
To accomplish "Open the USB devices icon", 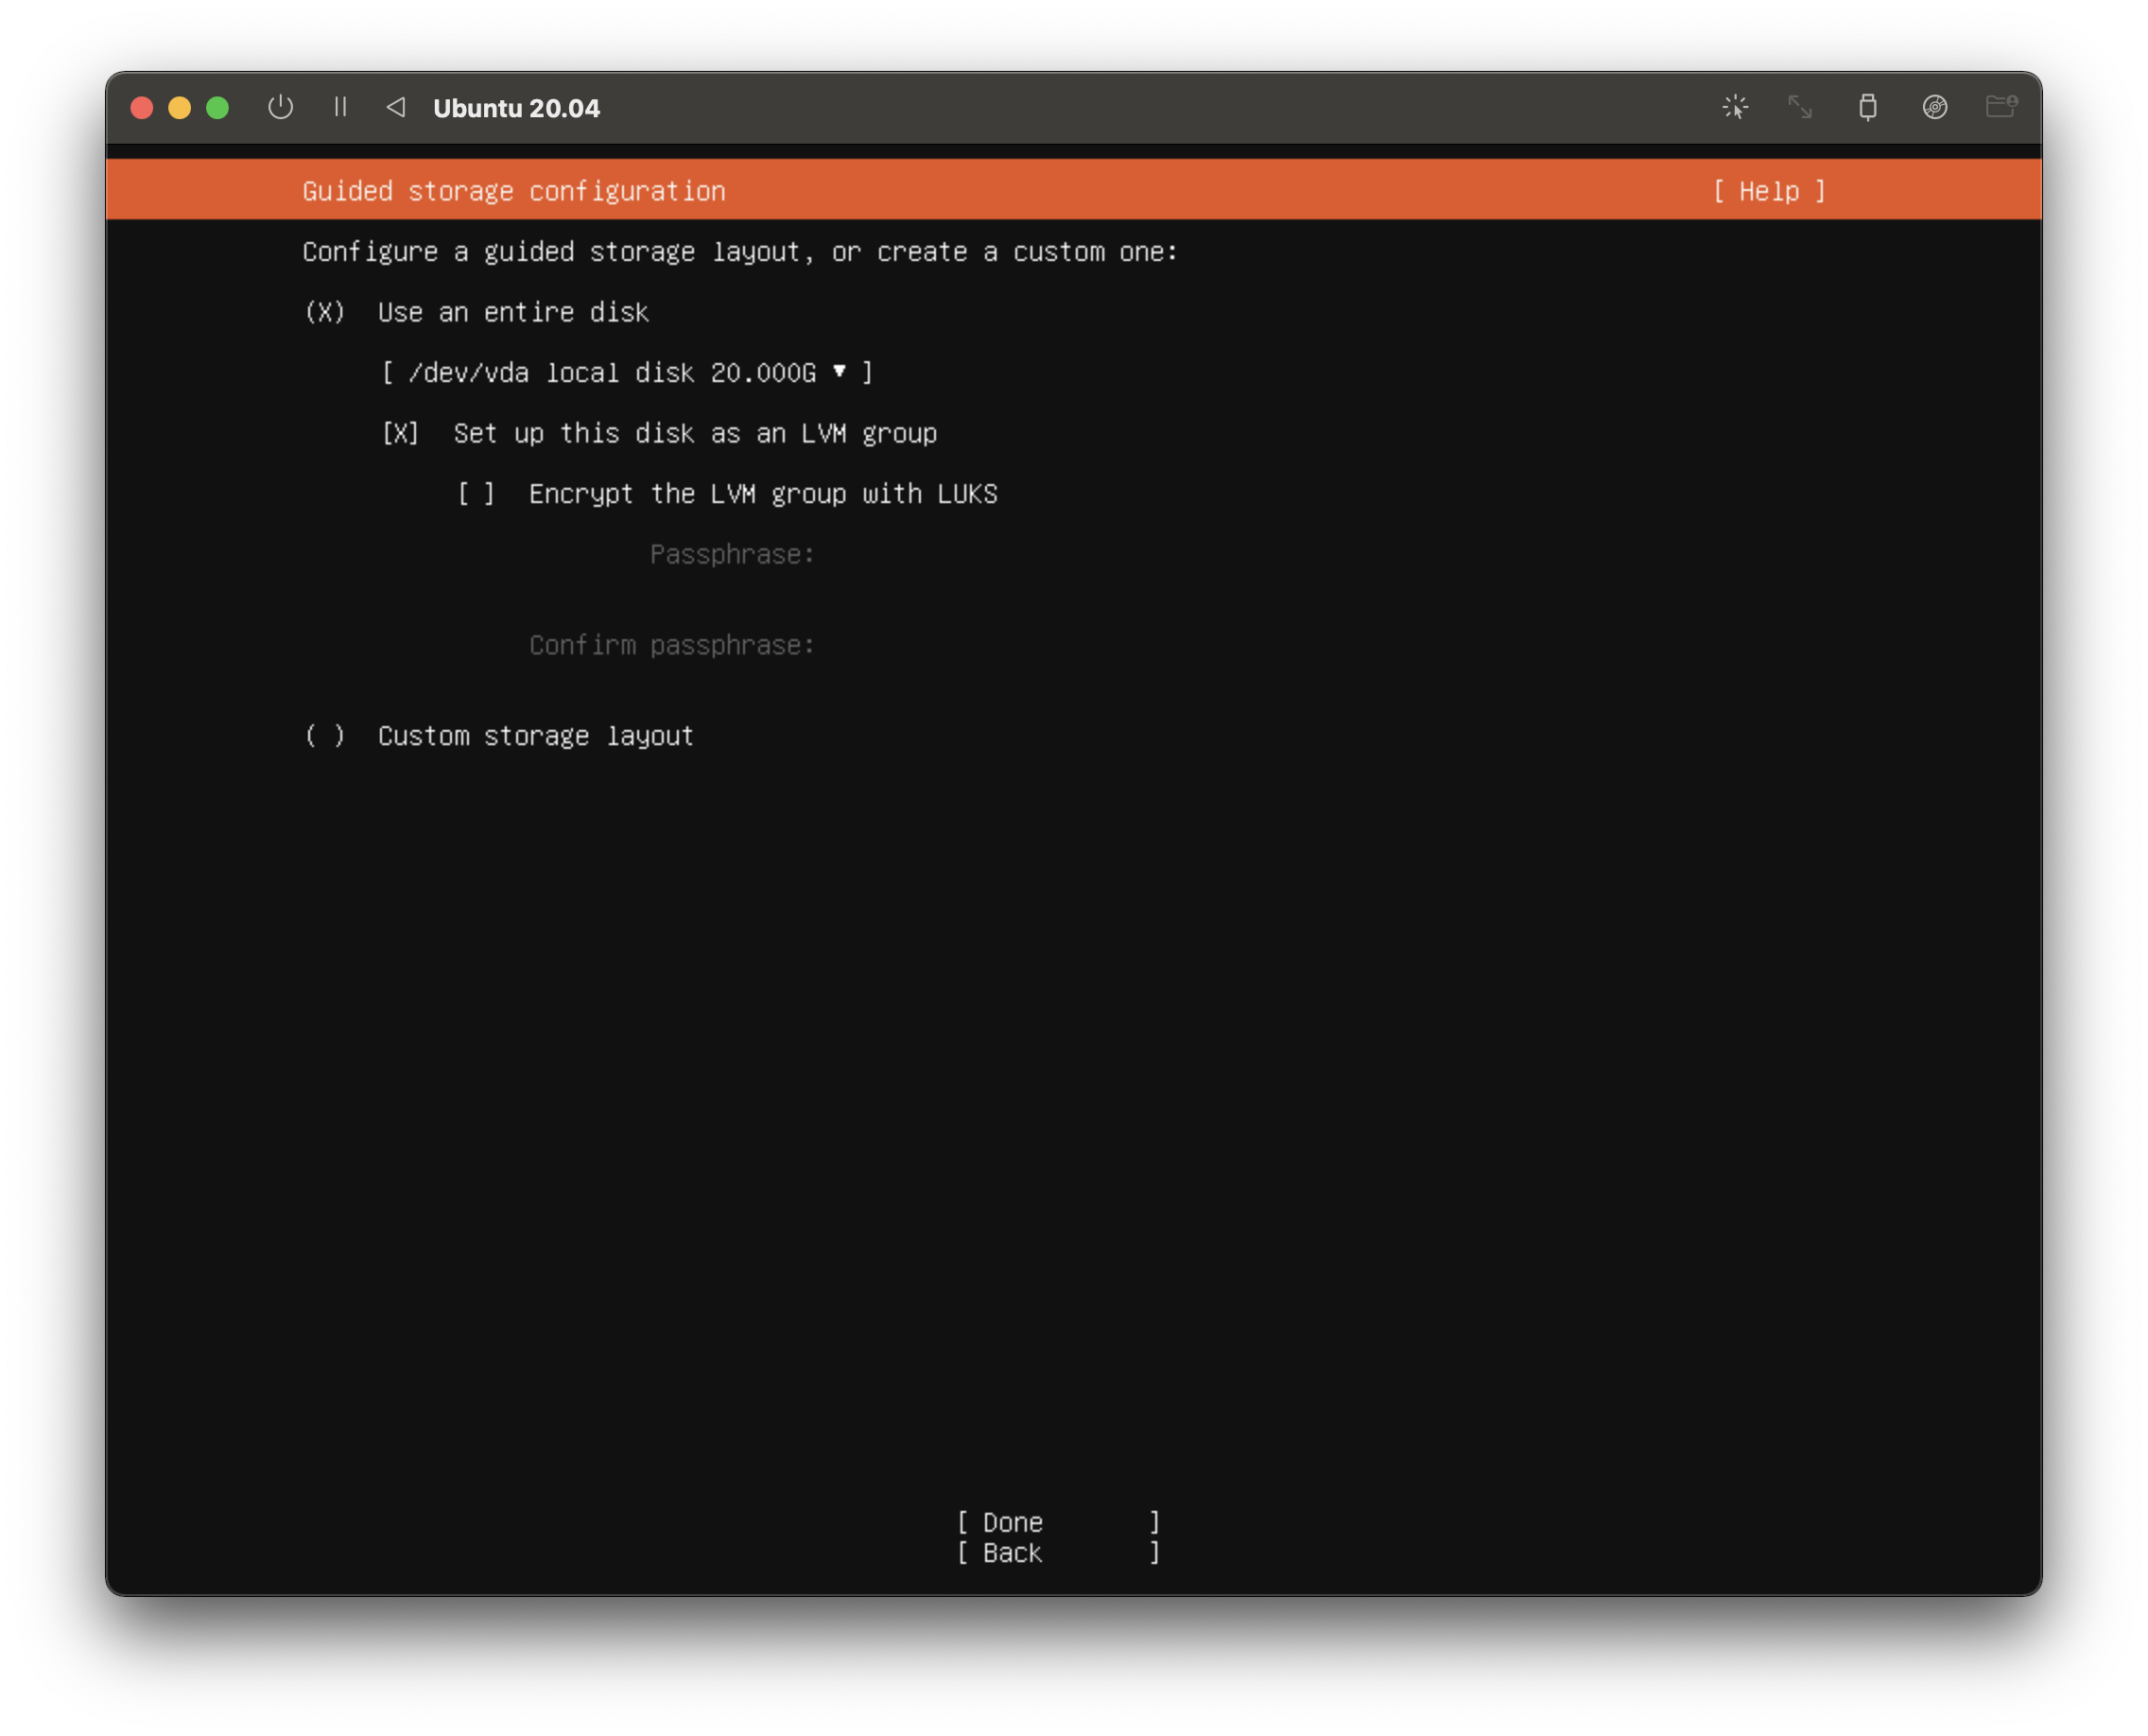I will click(x=1867, y=107).
